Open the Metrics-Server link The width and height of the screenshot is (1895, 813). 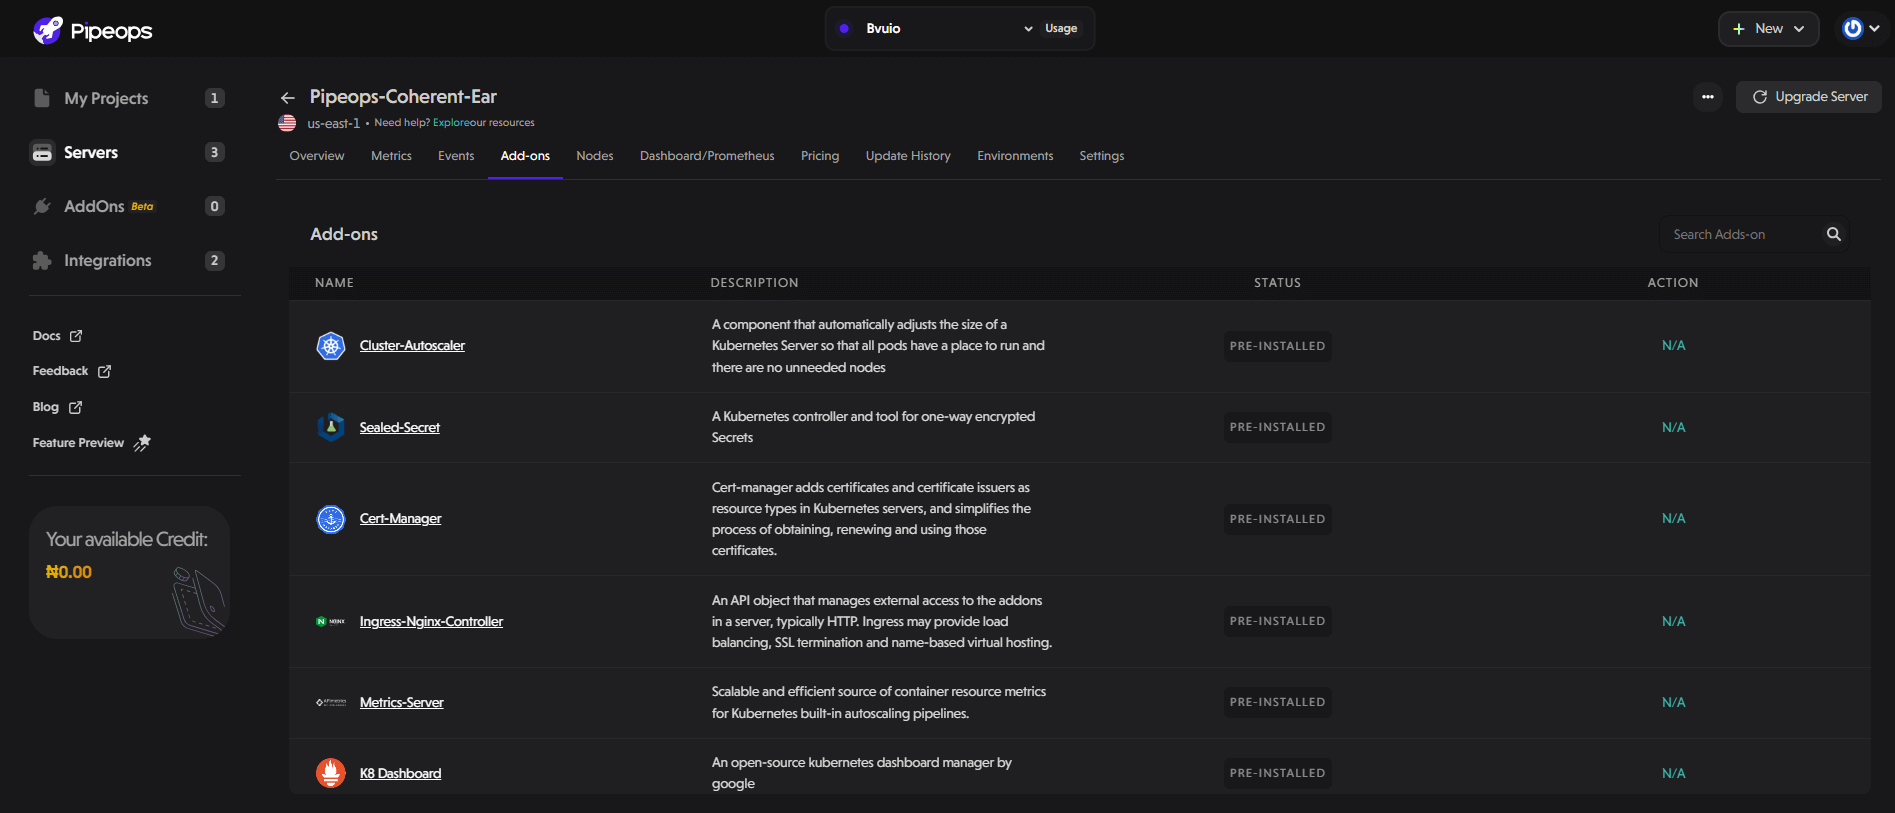(401, 702)
